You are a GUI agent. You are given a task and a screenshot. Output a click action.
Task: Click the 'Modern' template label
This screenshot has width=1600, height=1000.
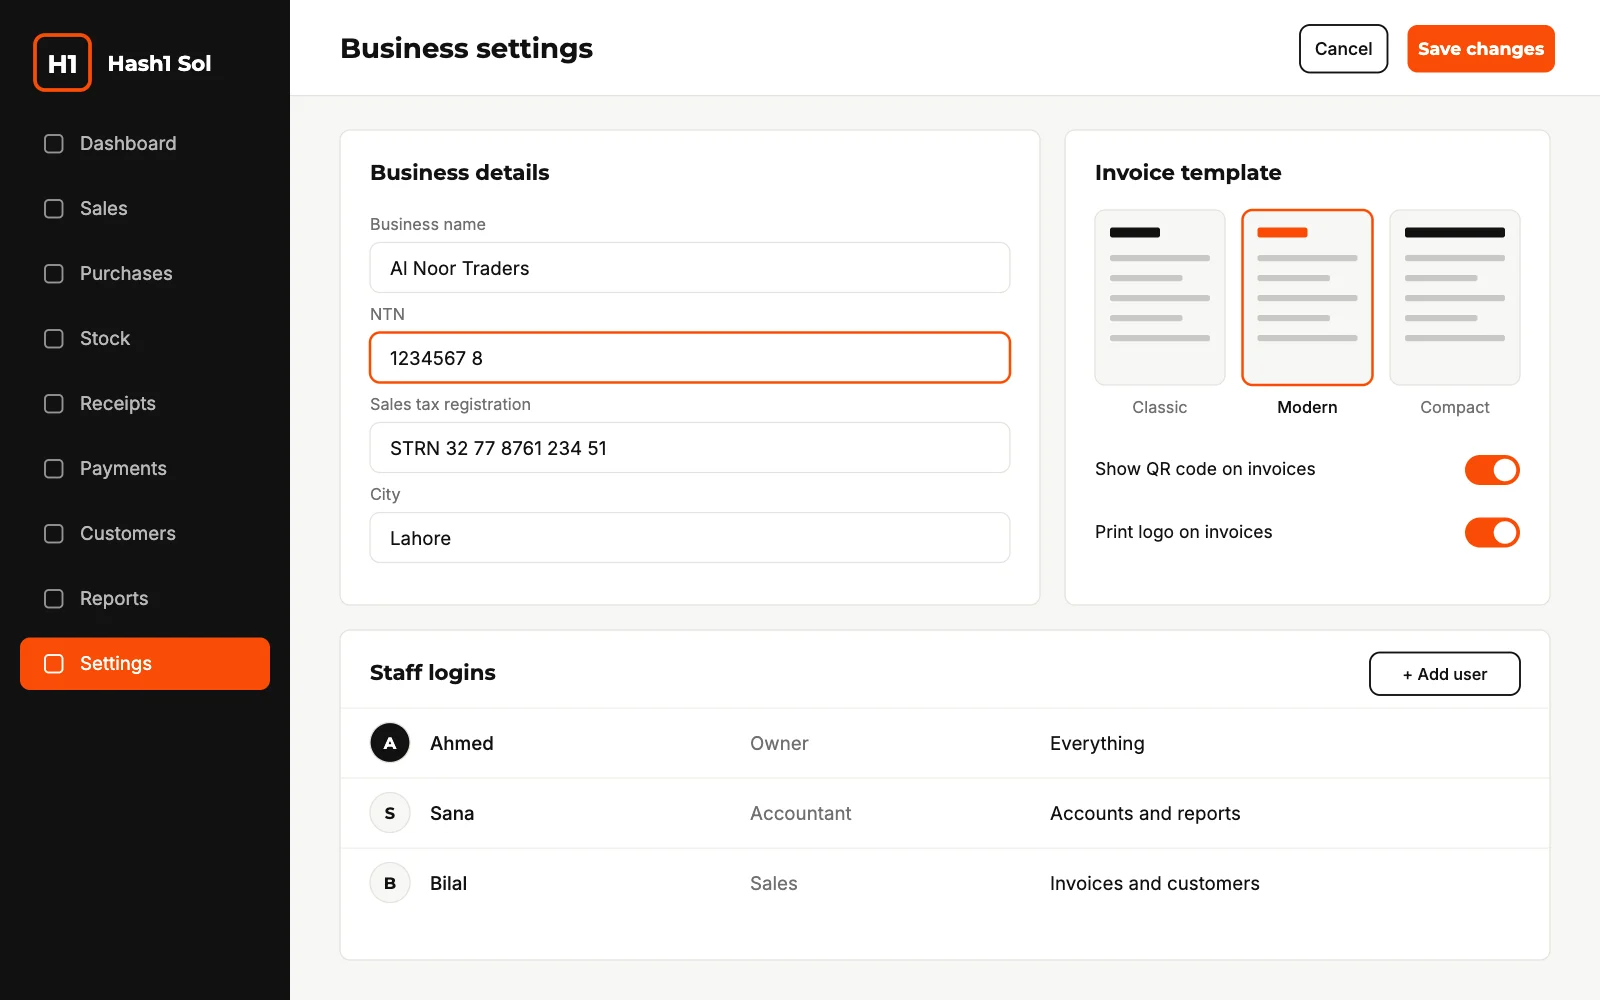(x=1307, y=407)
